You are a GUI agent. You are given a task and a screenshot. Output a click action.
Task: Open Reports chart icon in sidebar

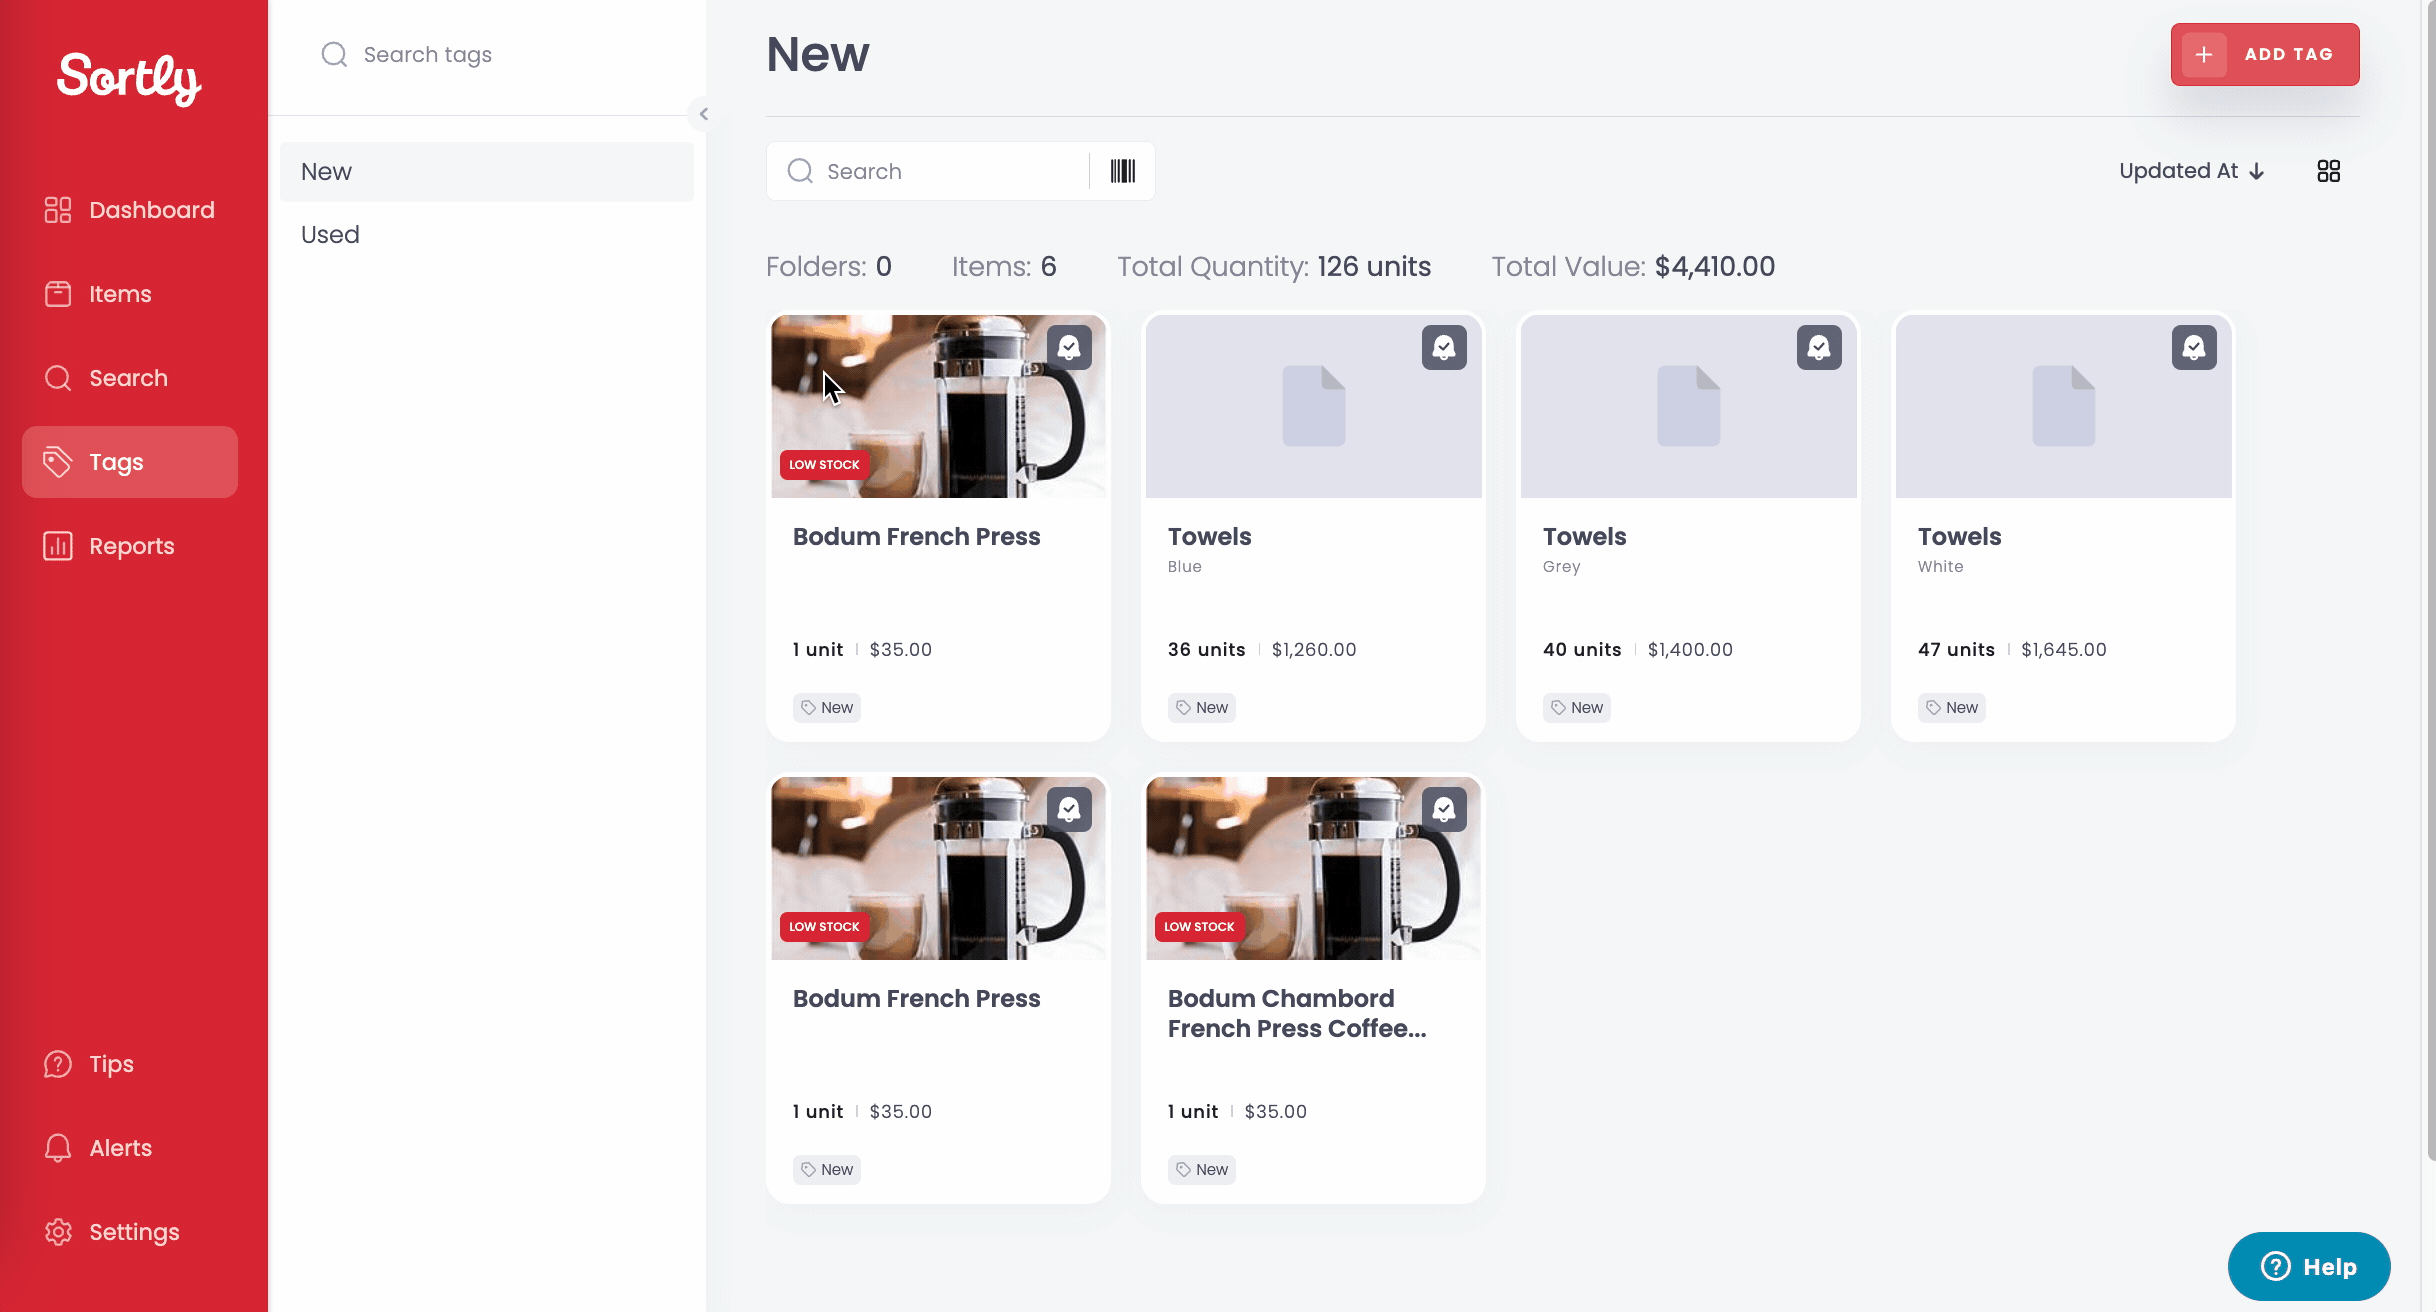pos(58,546)
